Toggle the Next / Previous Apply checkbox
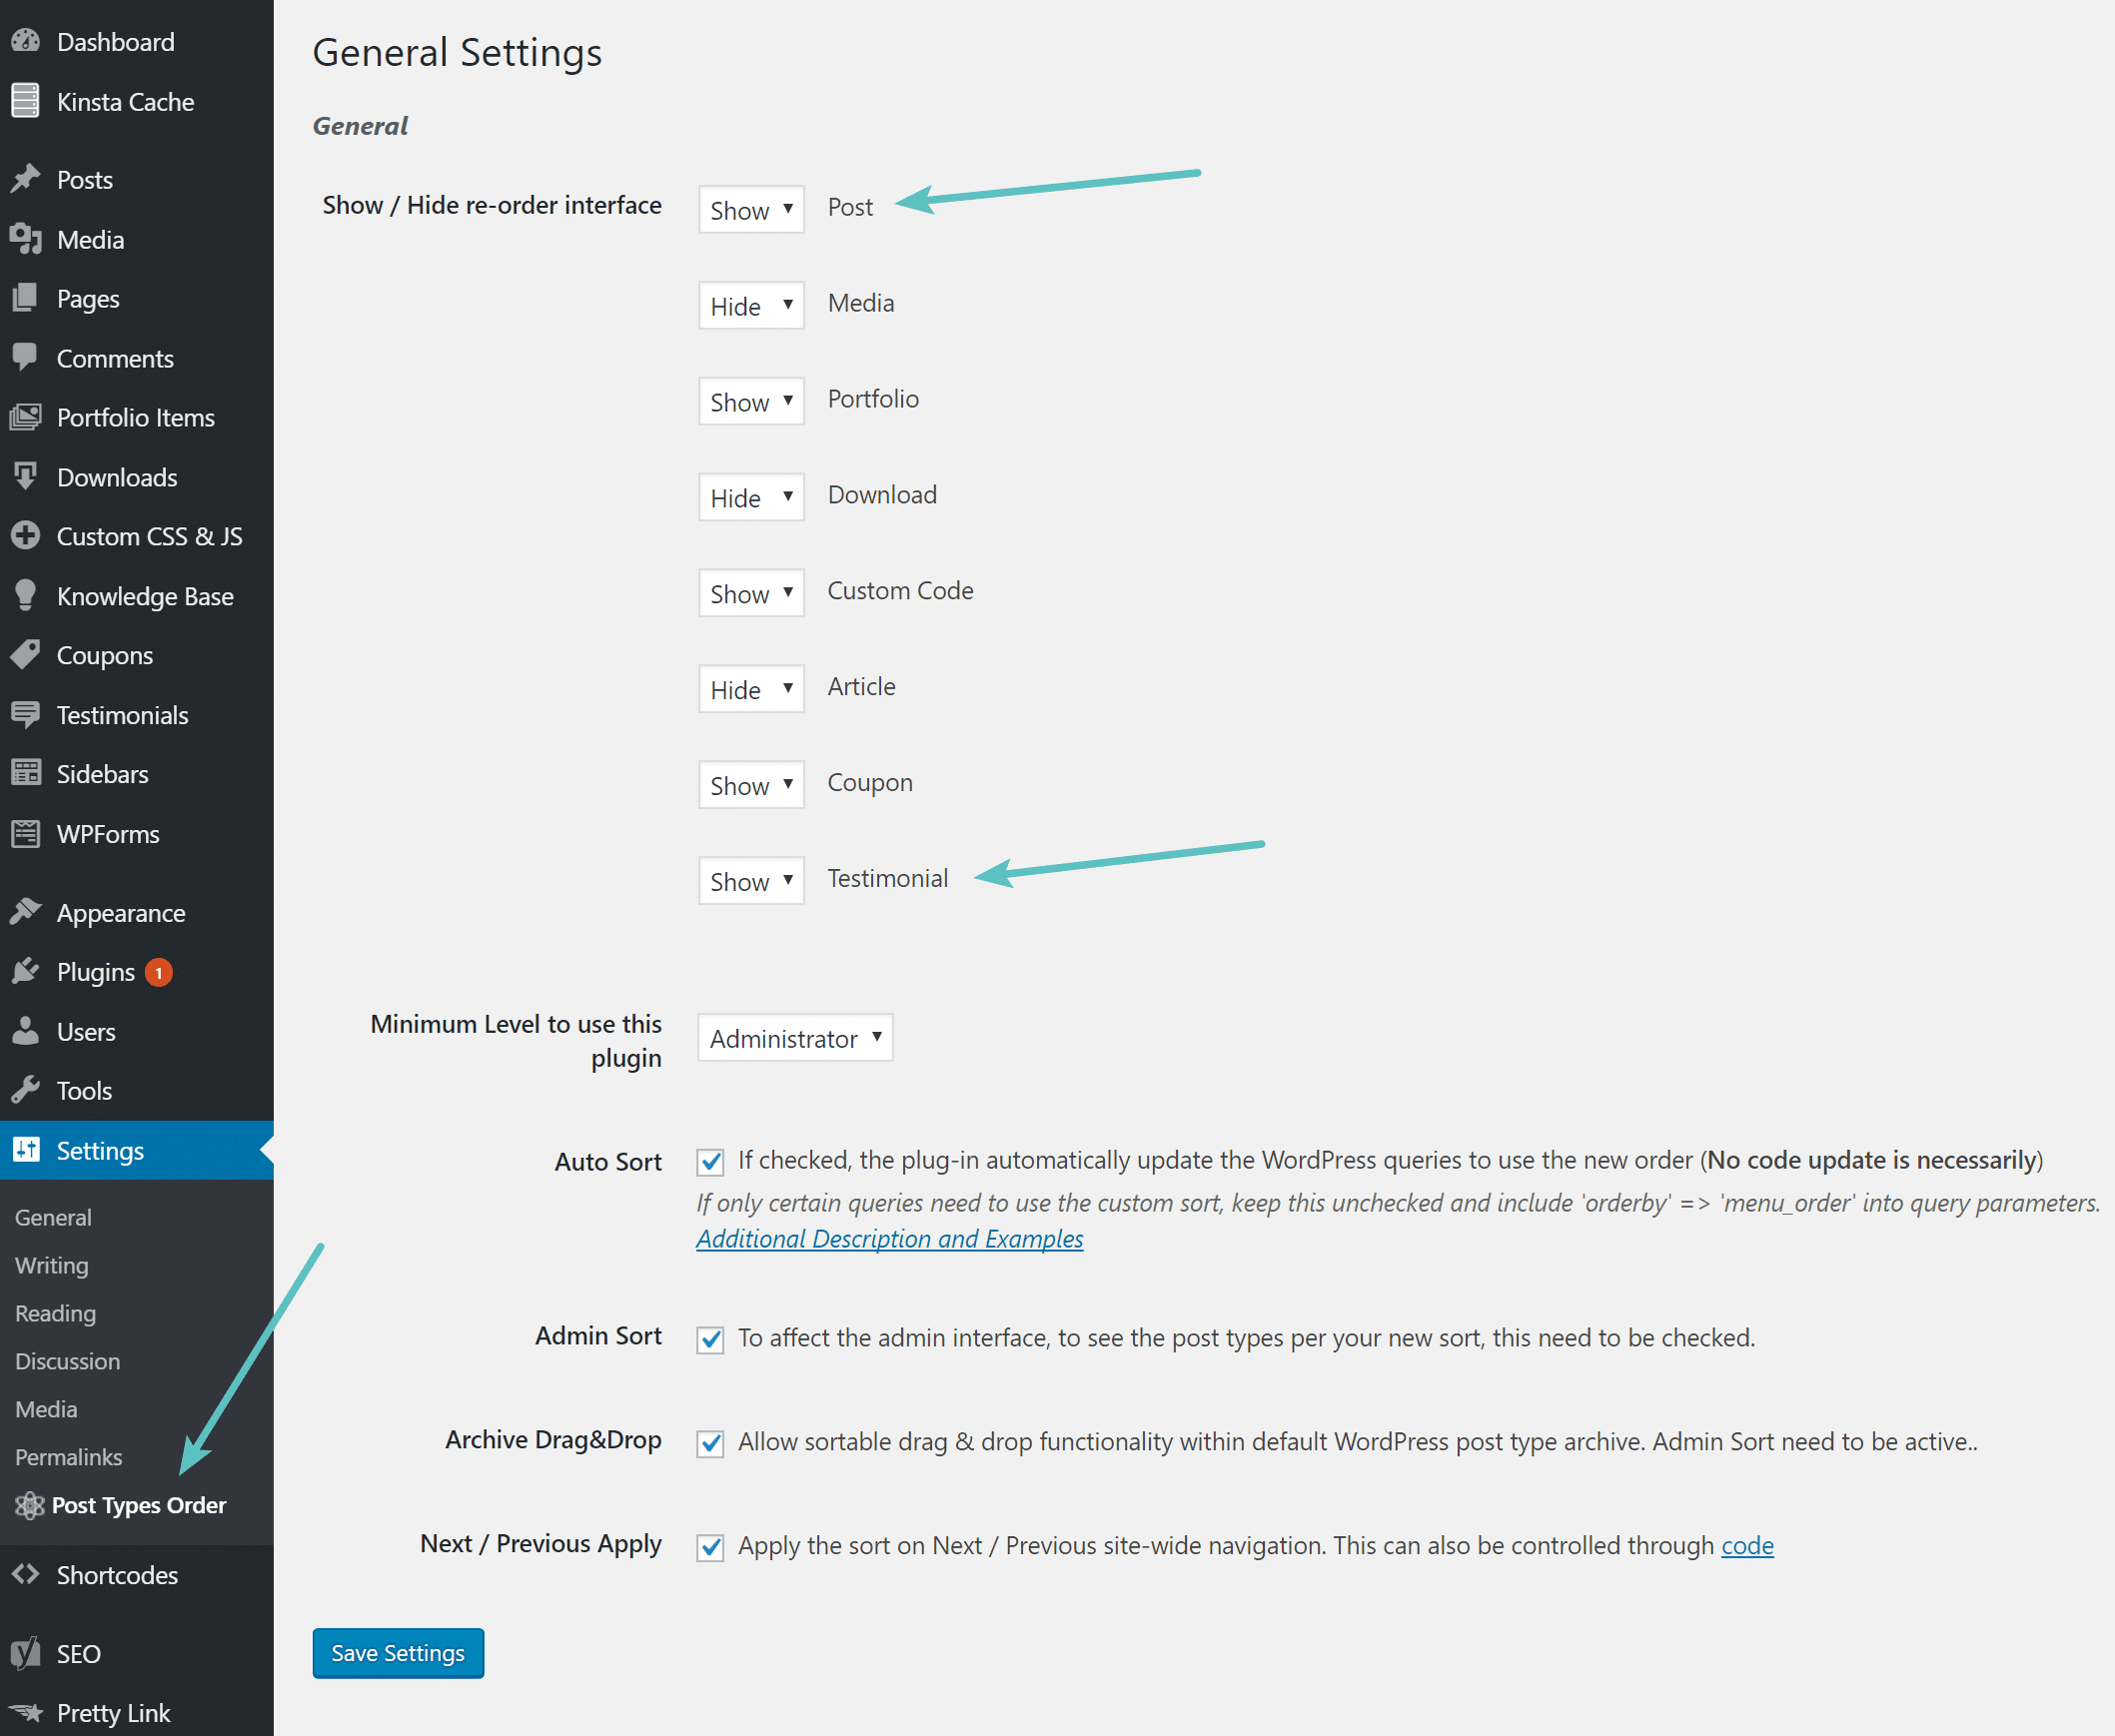This screenshot has height=1736, width=2115. pos(709,1544)
